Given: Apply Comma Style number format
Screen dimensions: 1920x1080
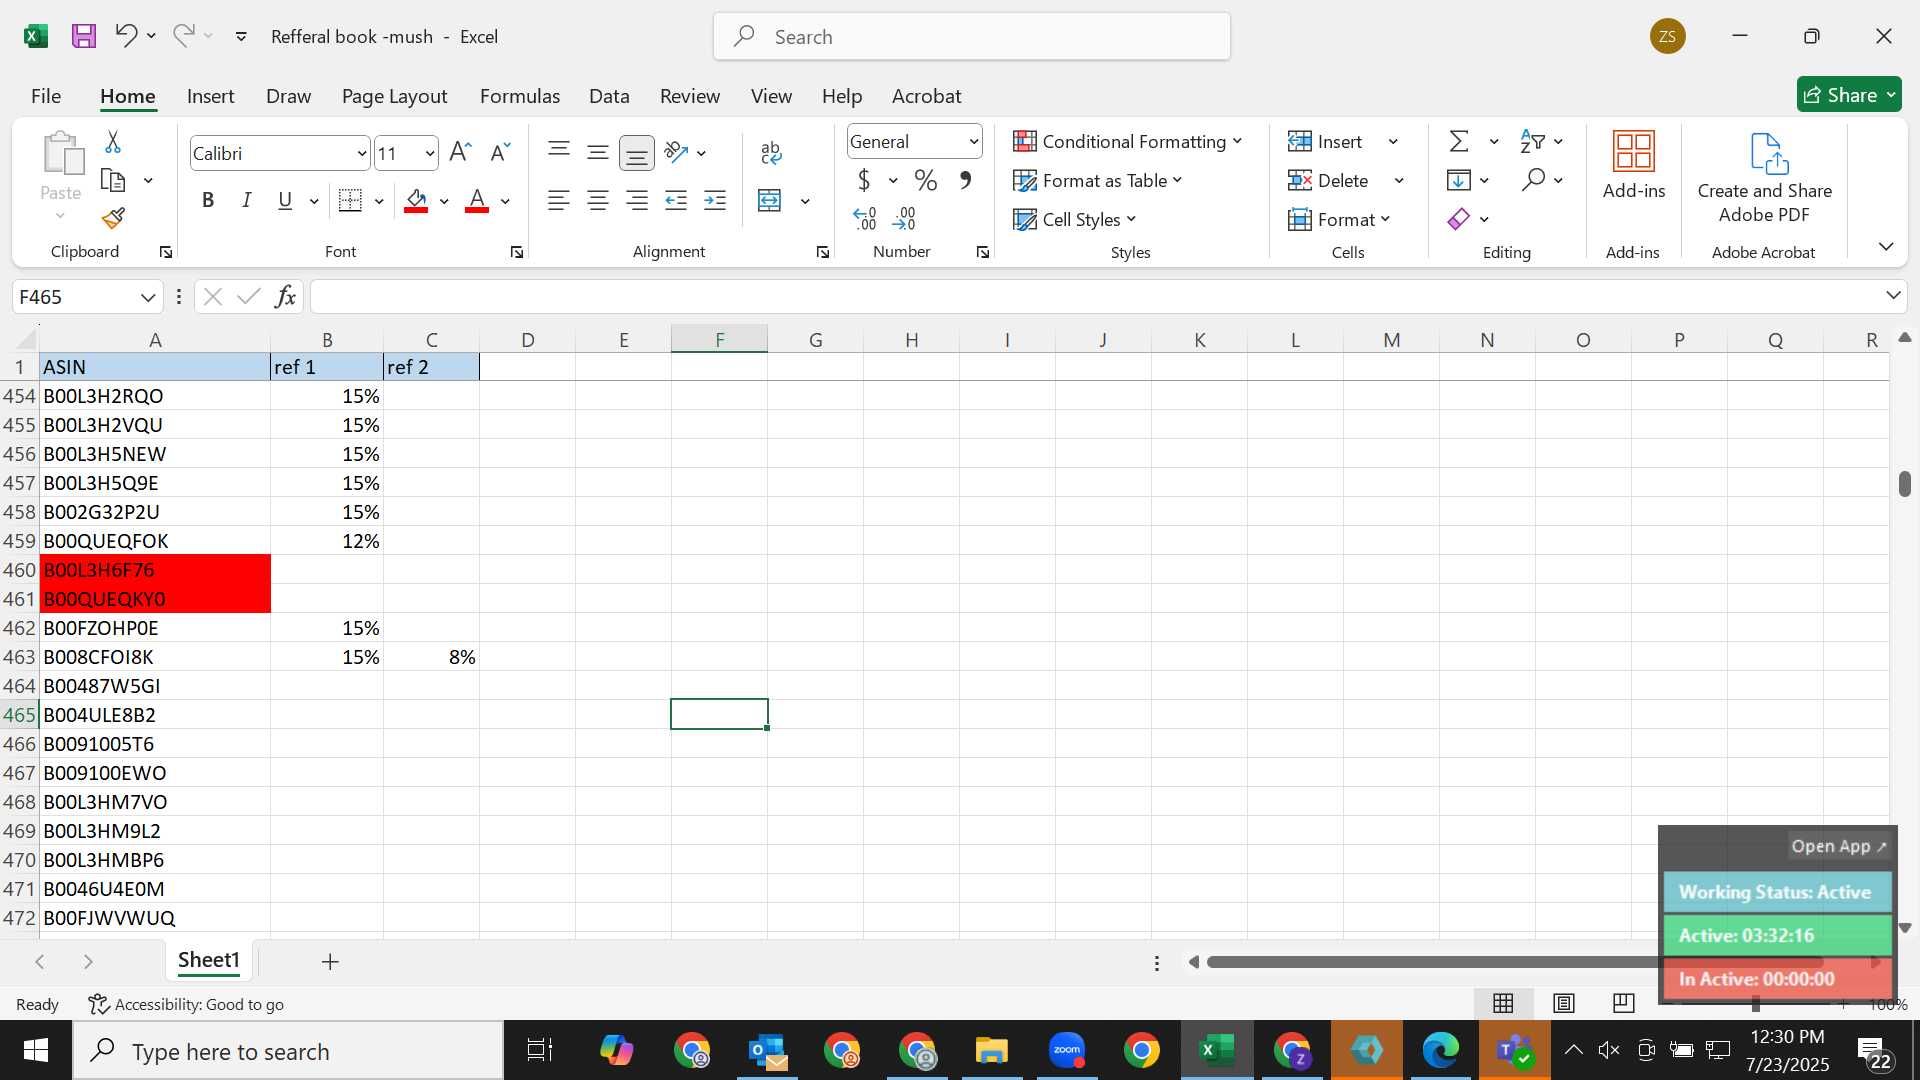Looking at the screenshot, I should (x=965, y=181).
